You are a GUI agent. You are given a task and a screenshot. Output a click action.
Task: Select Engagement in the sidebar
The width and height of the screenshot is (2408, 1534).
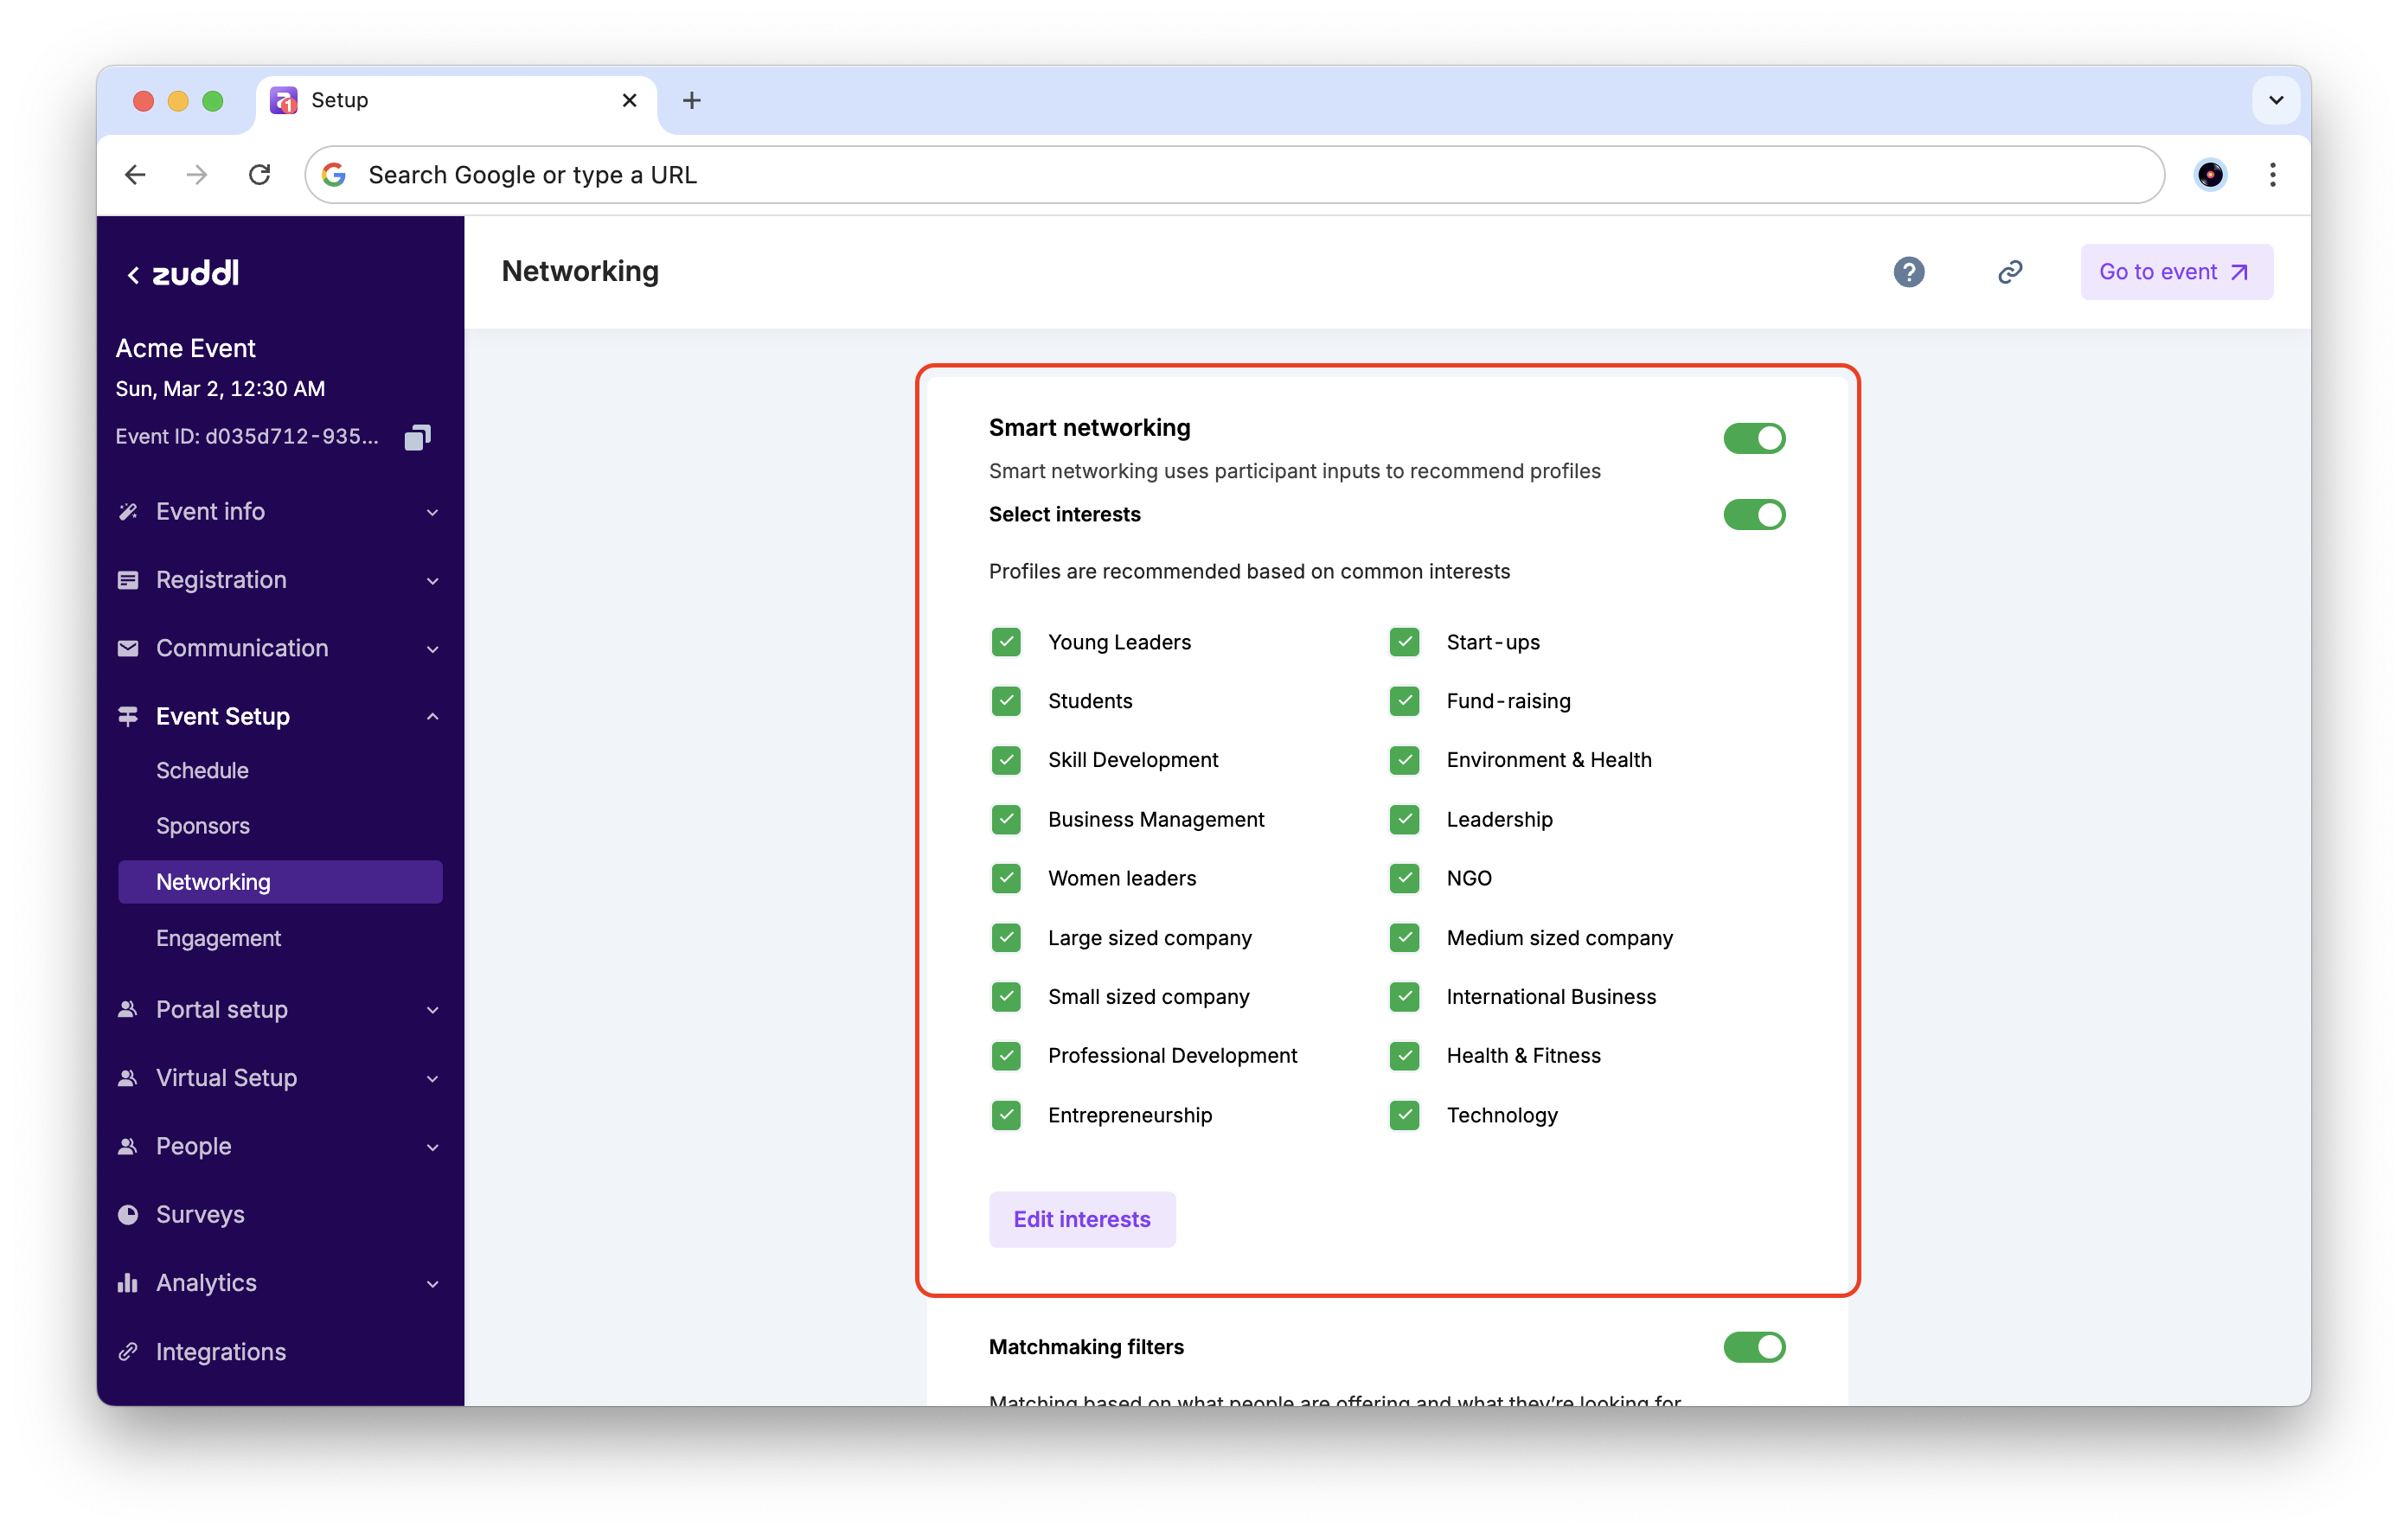[x=218, y=938]
